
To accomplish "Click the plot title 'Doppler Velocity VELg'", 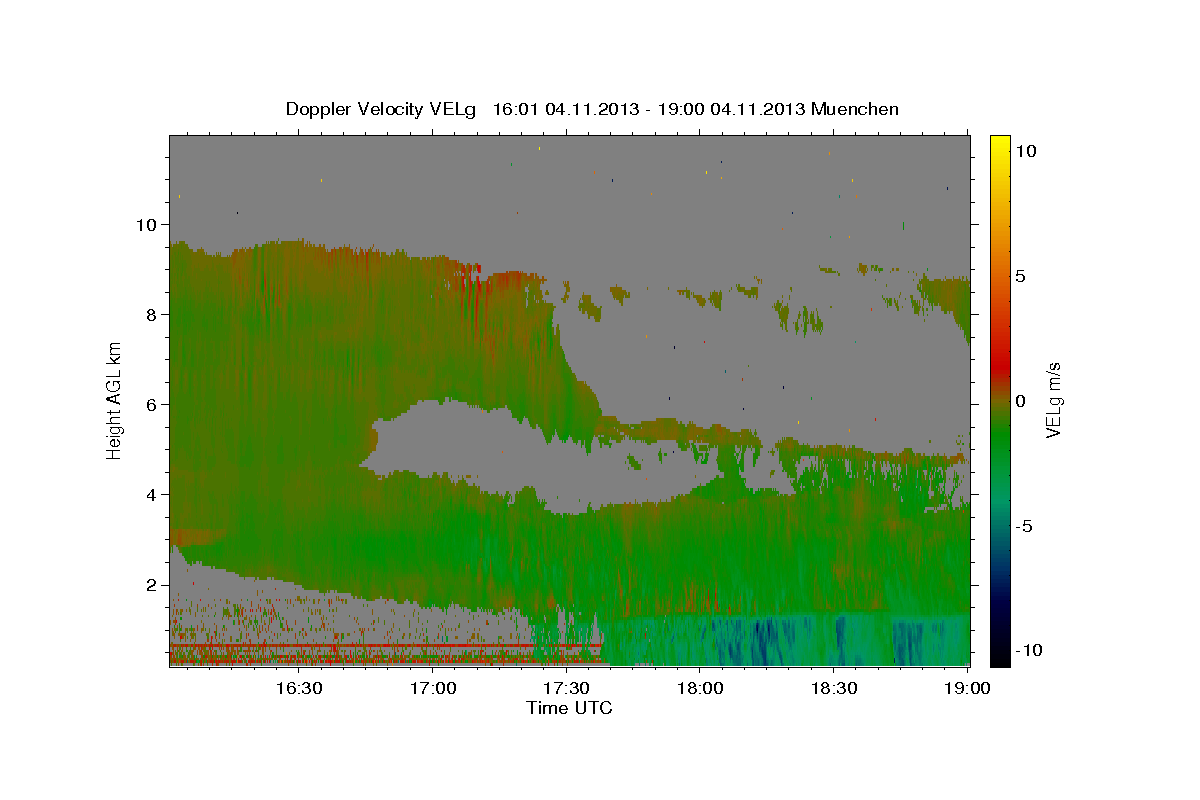I will 379,109.
